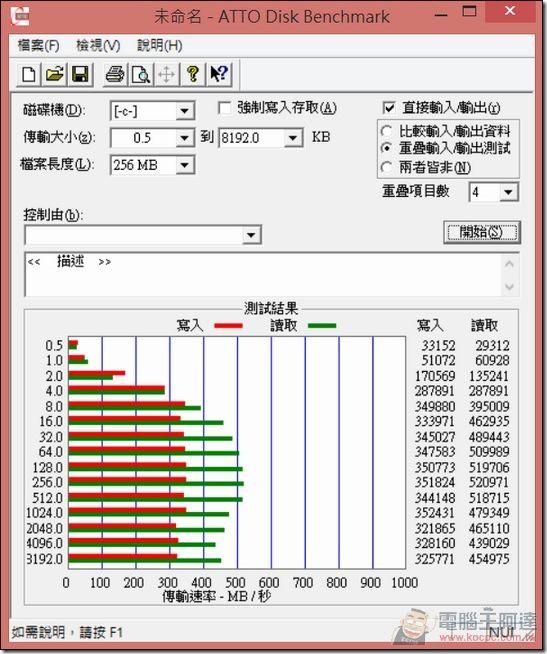
Task: Click the New document toolbar icon
Action: (28, 75)
